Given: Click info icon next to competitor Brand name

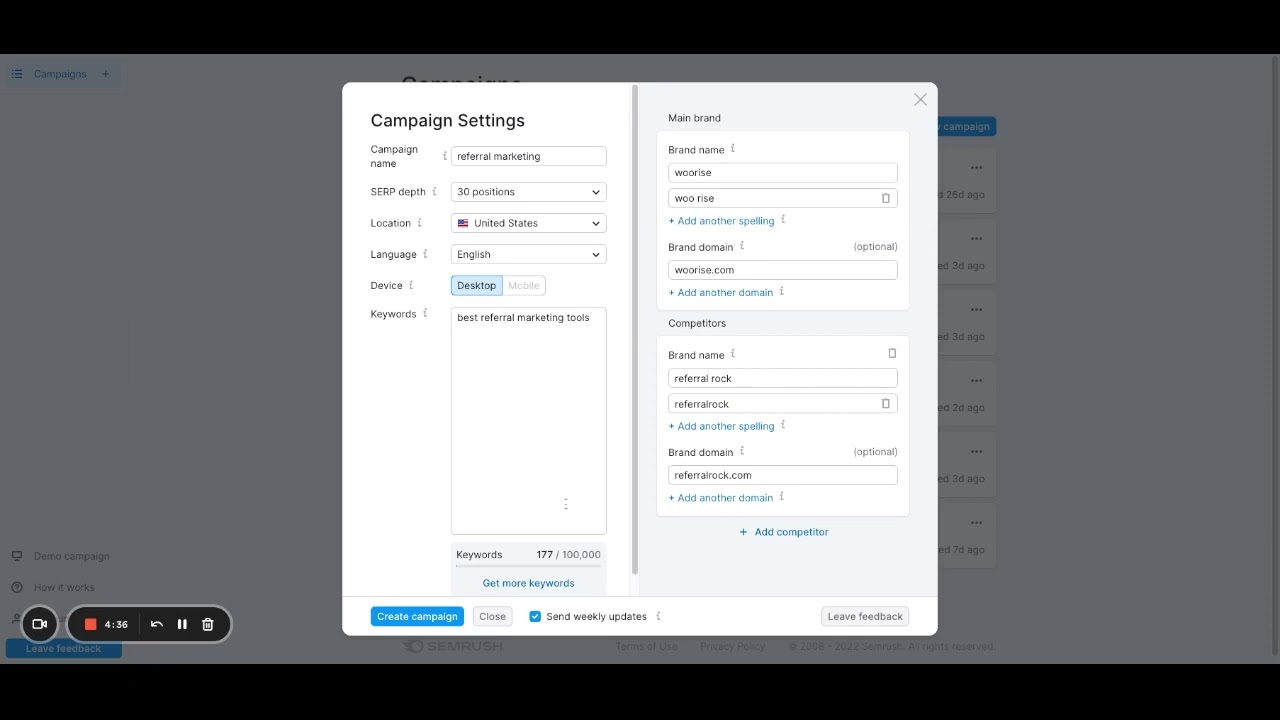Looking at the screenshot, I should (x=732, y=354).
